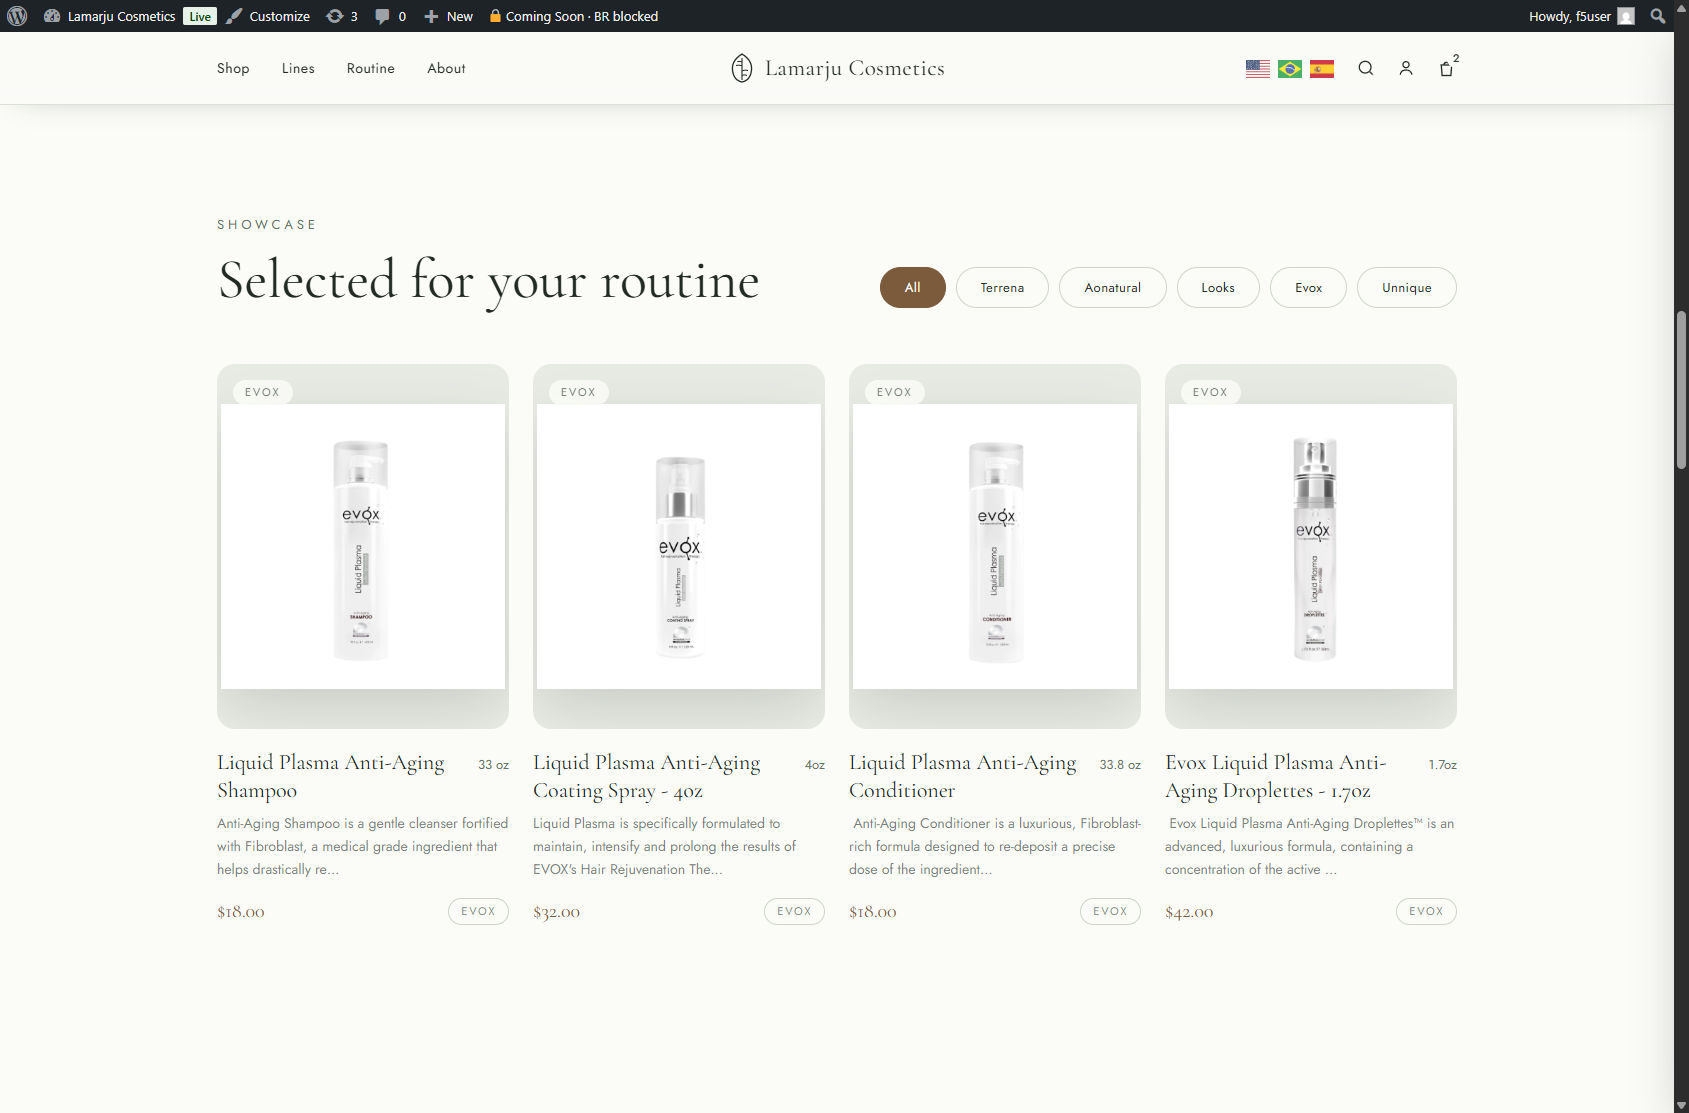Open the Anti-Aging Conditioner product image

click(995, 546)
